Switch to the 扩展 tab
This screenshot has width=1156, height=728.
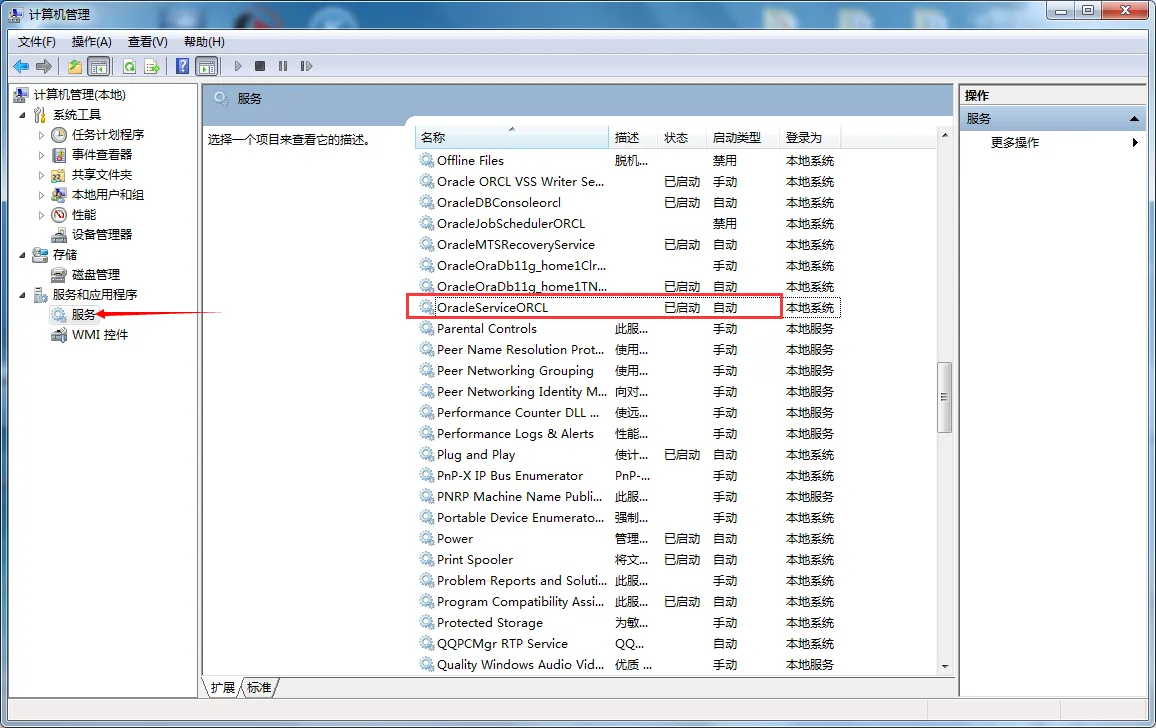(222, 687)
